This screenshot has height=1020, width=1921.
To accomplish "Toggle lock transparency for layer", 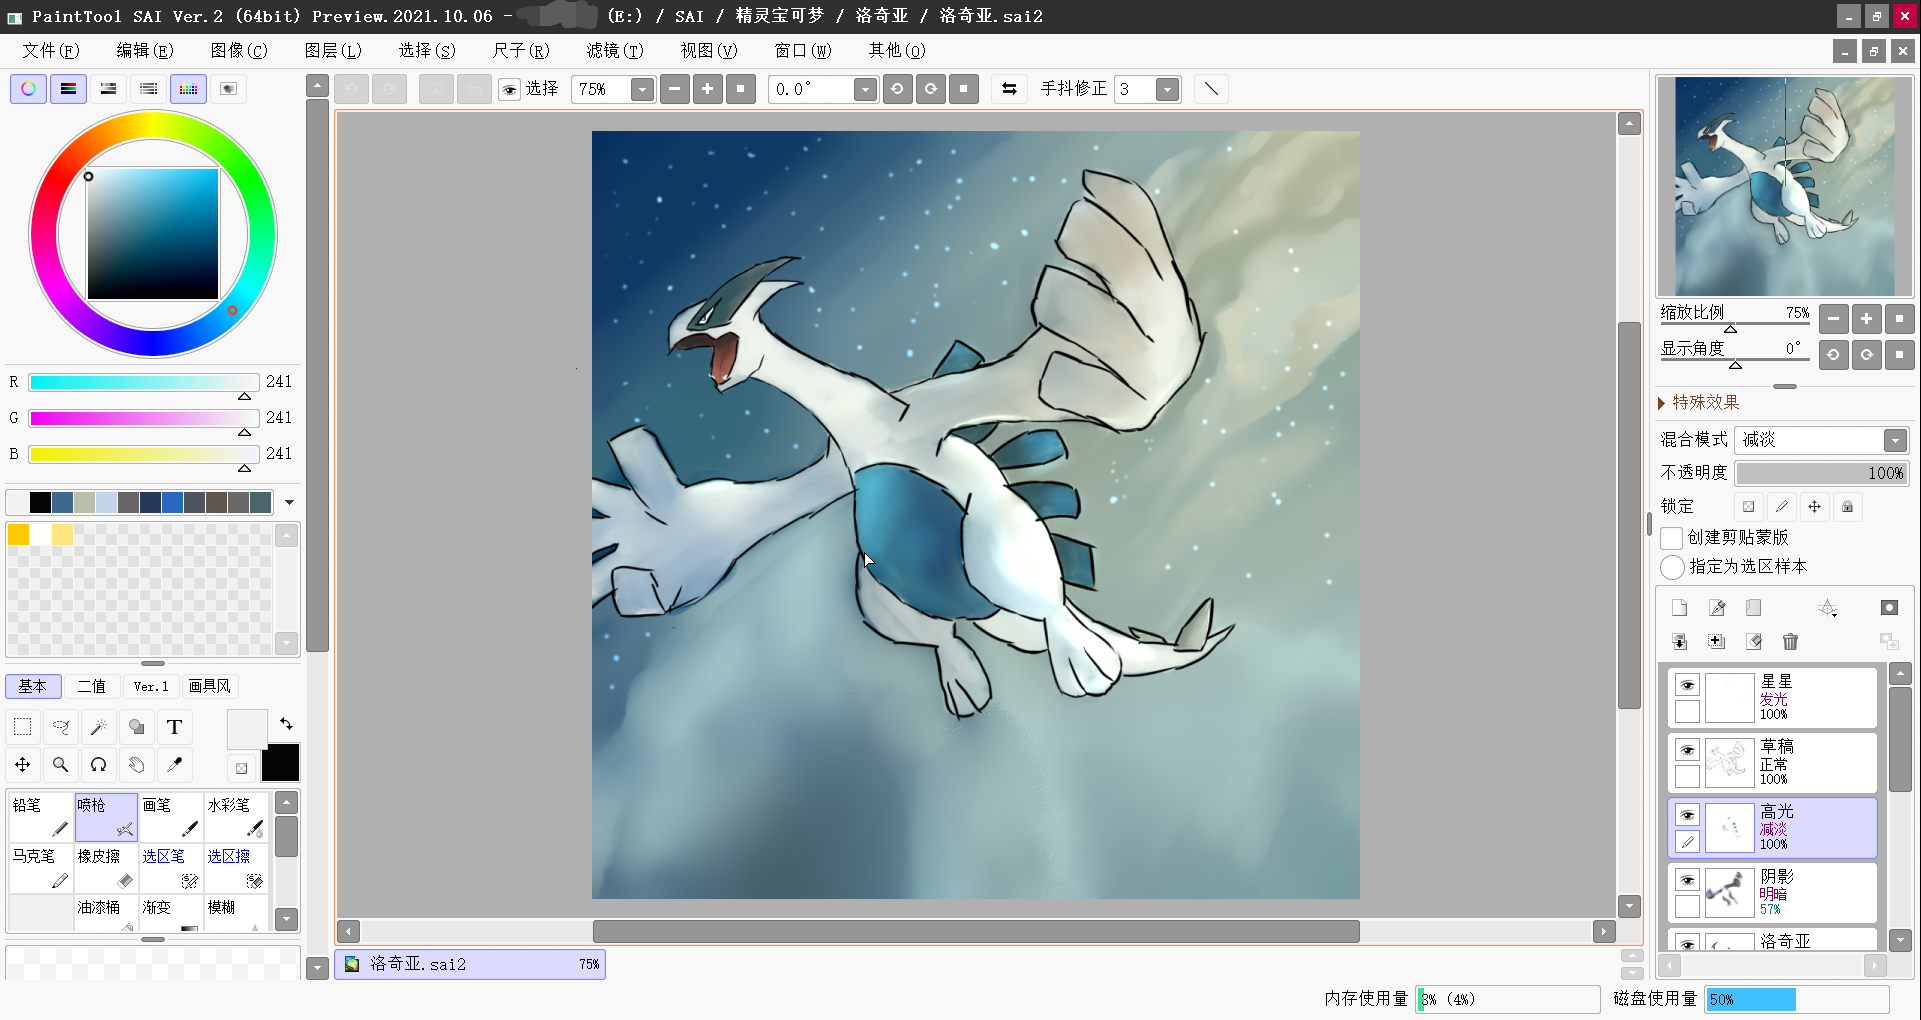I will pyautogui.click(x=1748, y=507).
